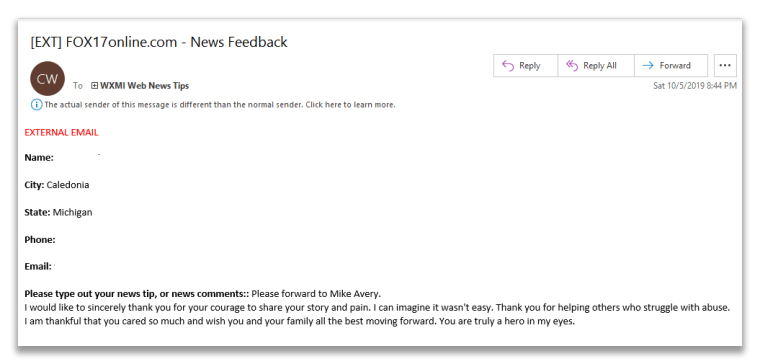Open the three-dots more actions menu
The width and height of the screenshot is (760, 364).
click(x=725, y=65)
